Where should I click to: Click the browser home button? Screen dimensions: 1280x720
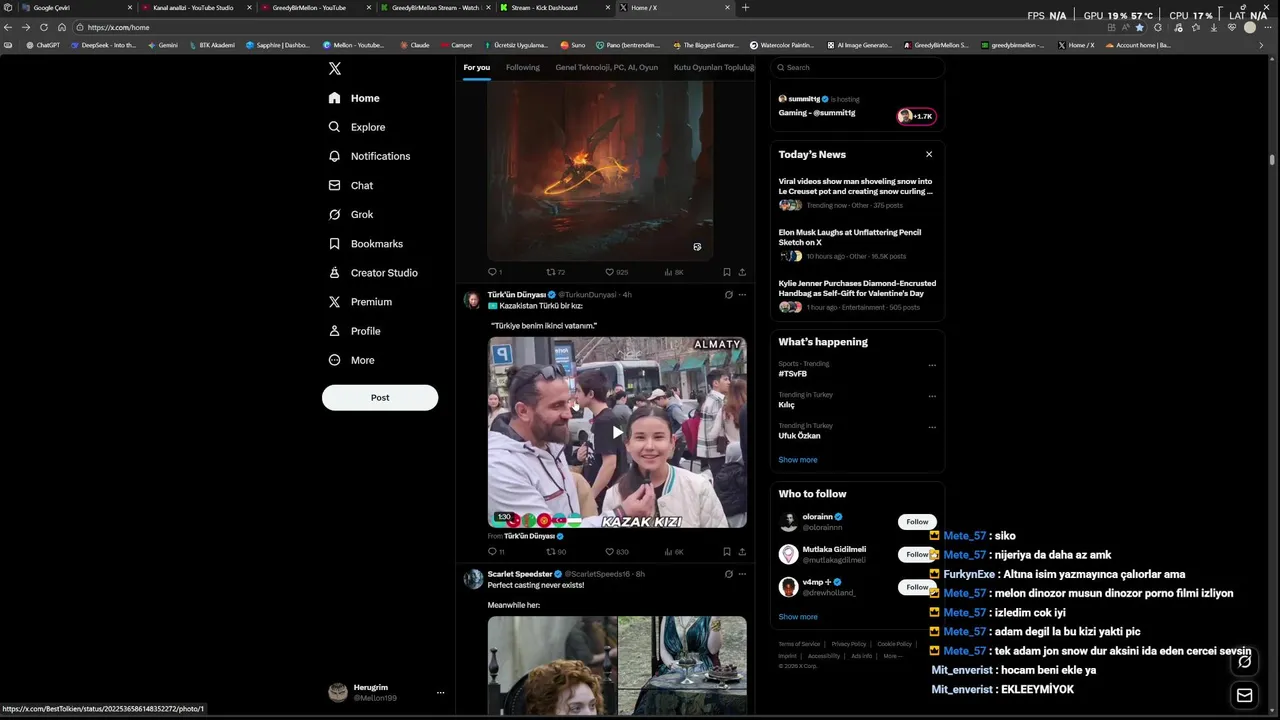tap(61, 27)
